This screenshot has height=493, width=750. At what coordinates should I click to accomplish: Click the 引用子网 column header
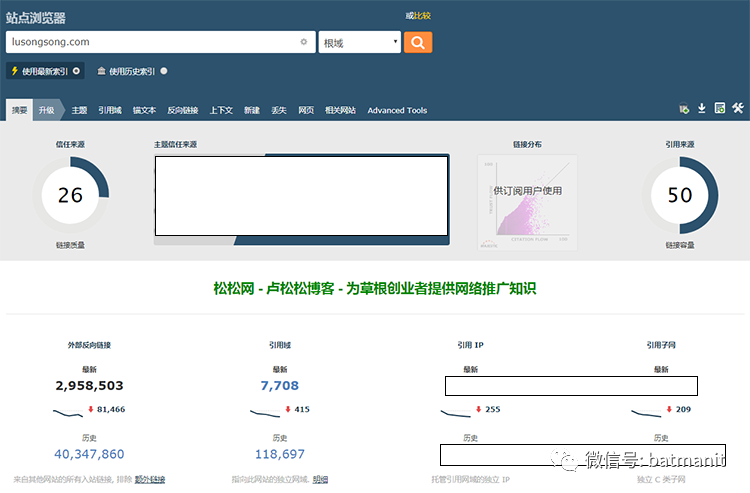coord(661,345)
